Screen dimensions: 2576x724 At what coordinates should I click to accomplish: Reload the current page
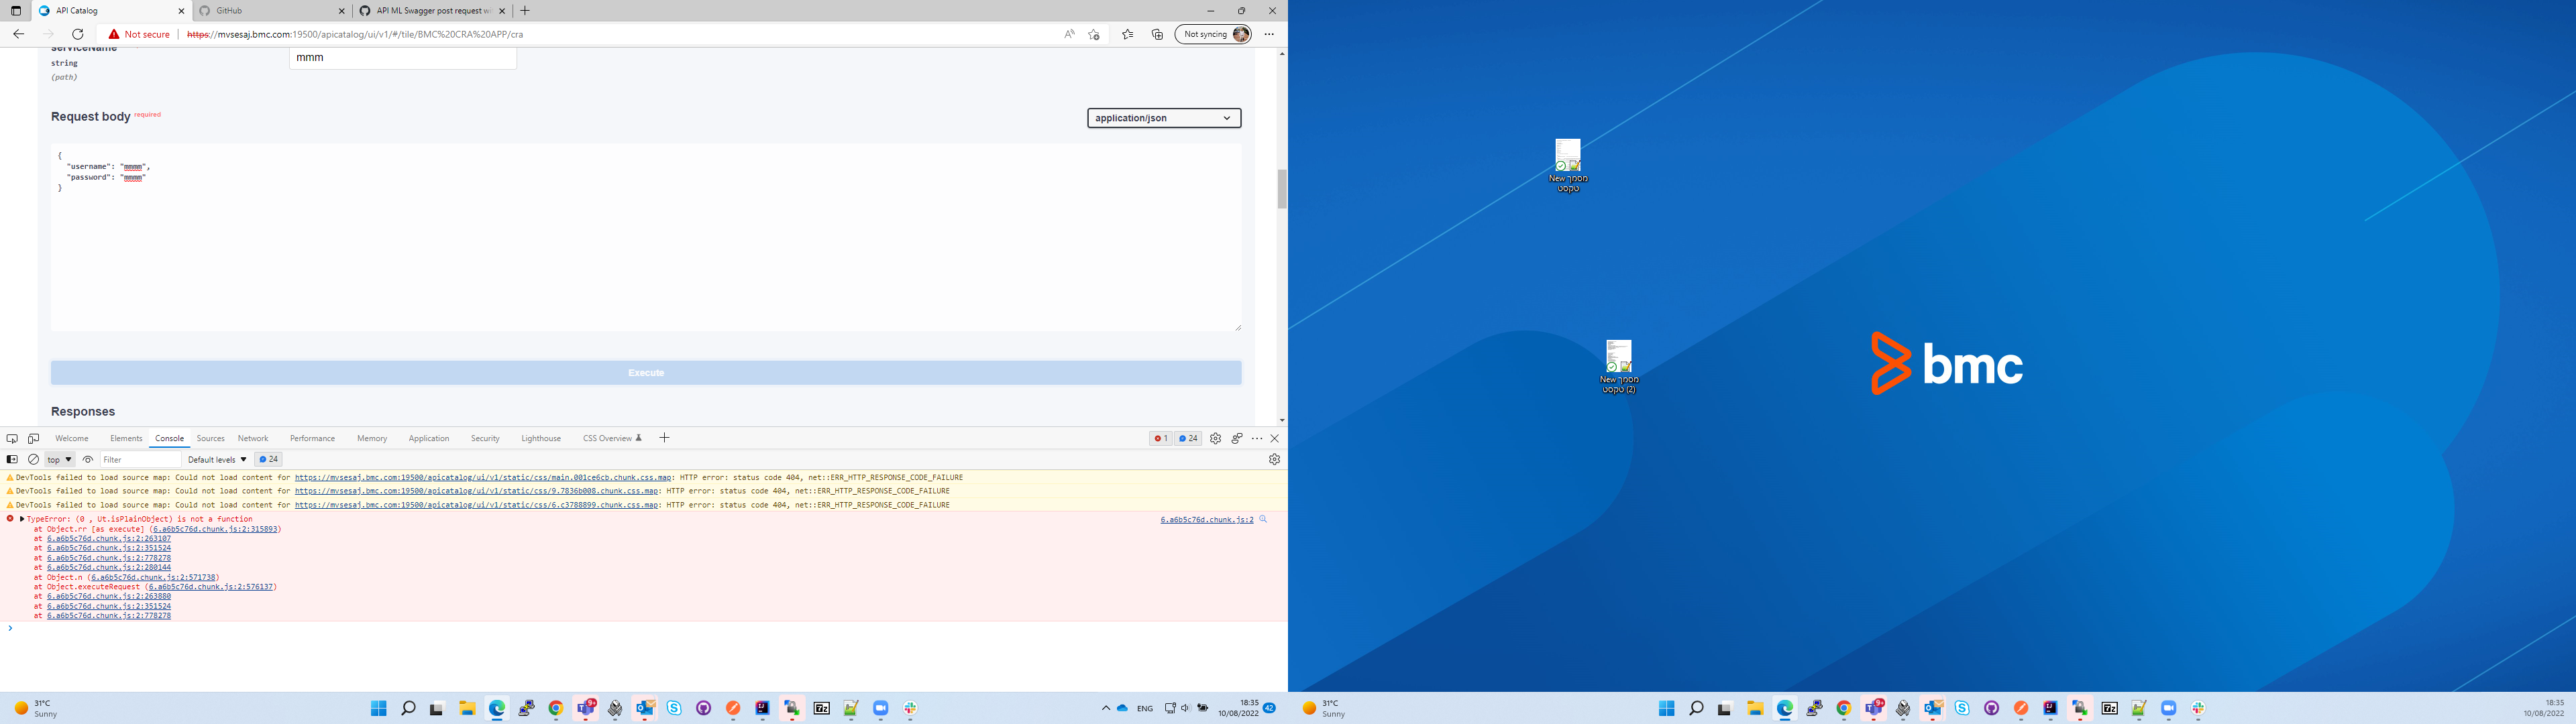pos(78,34)
